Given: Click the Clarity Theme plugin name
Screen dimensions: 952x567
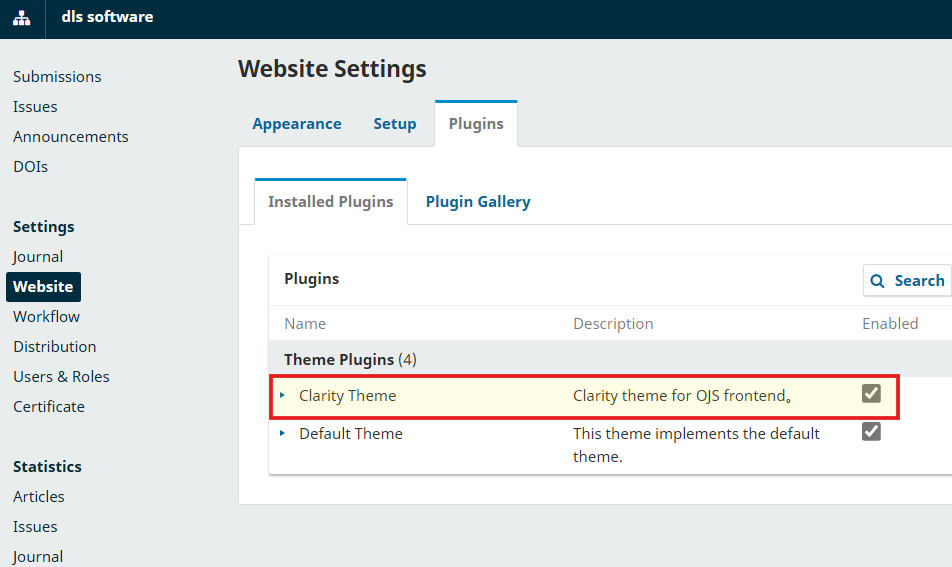Looking at the screenshot, I should coord(348,396).
